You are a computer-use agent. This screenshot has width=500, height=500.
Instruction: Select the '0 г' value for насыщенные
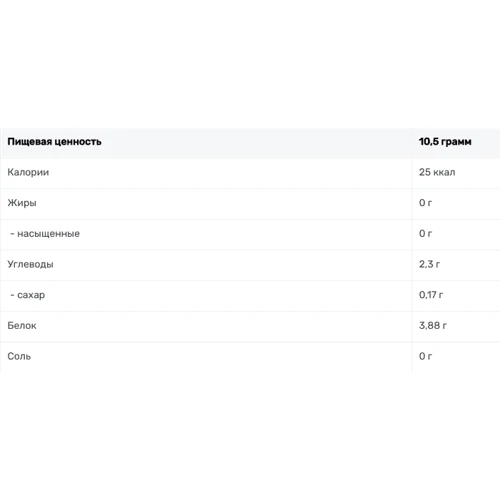425,234
